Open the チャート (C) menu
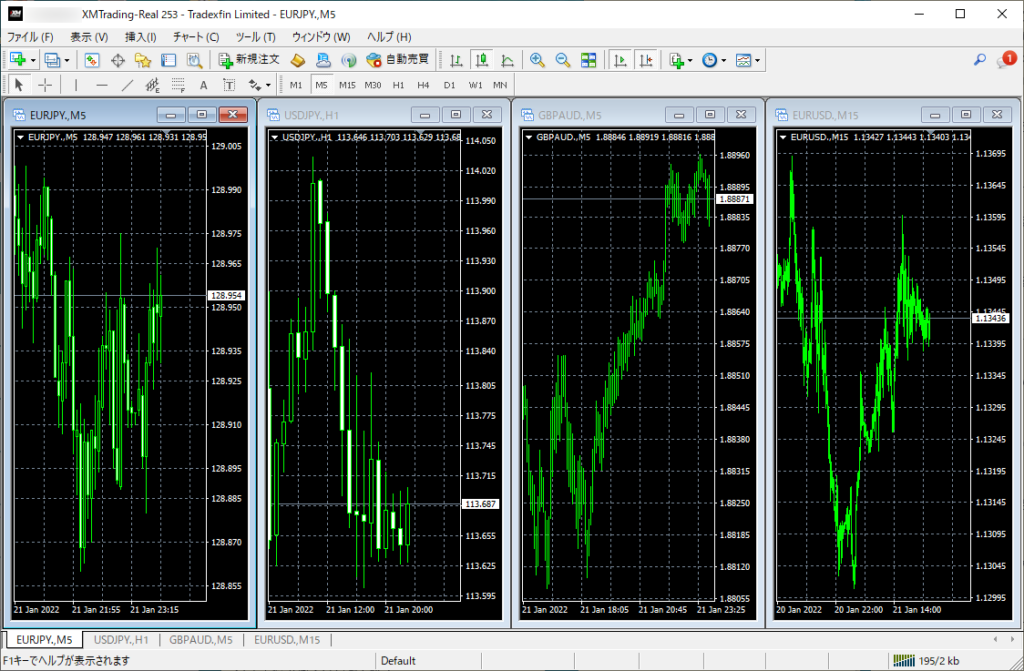Viewport: 1024px width, 671px height. click(x=195, y=37)
